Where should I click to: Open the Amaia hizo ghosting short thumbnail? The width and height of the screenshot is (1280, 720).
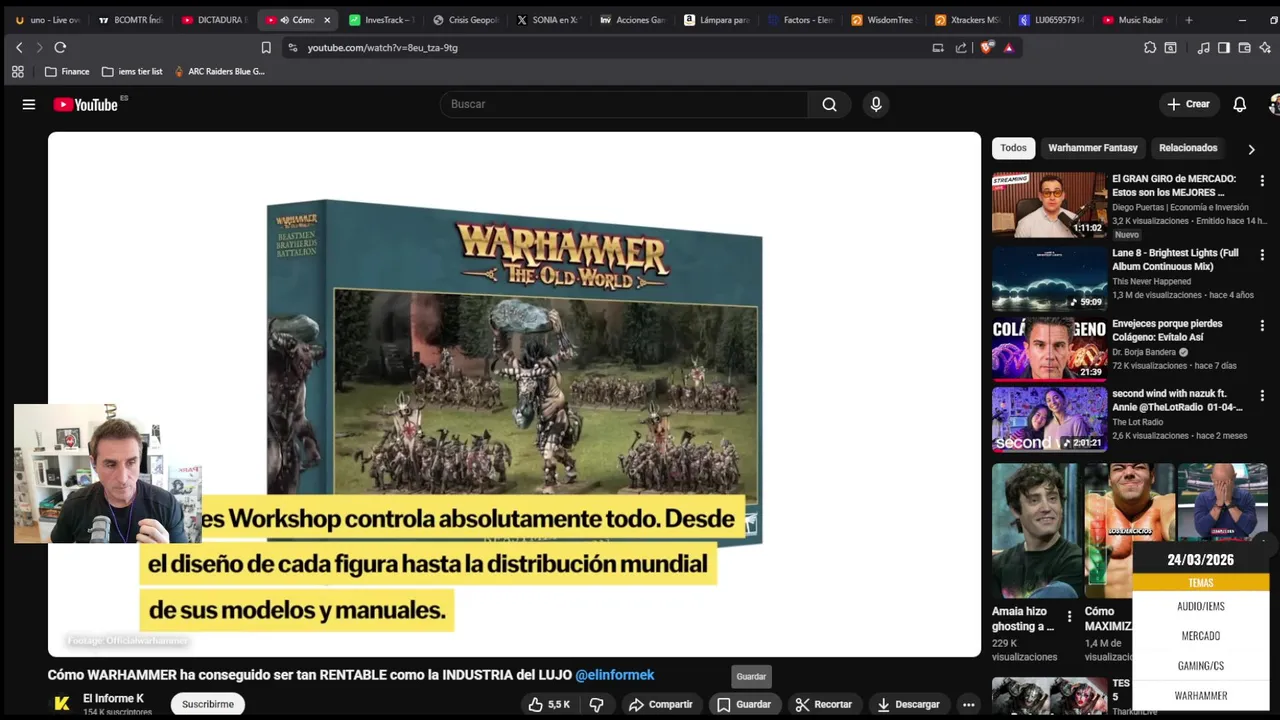(x=1035, y=530)
